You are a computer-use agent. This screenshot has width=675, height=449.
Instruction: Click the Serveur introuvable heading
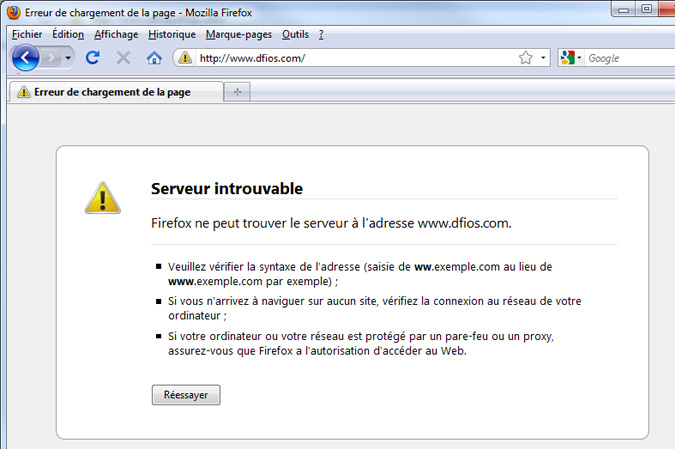pyautogui.click(x=227, y=189)
